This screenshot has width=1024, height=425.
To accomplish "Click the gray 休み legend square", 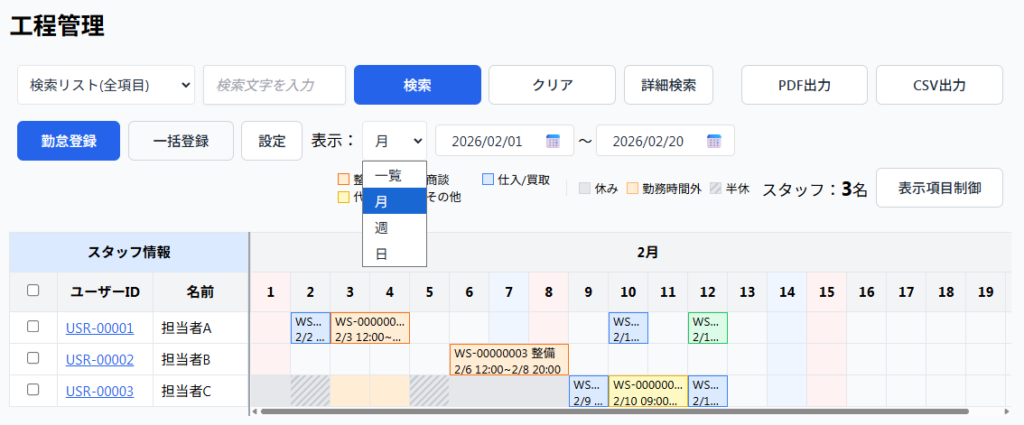I will coord(585,188).
